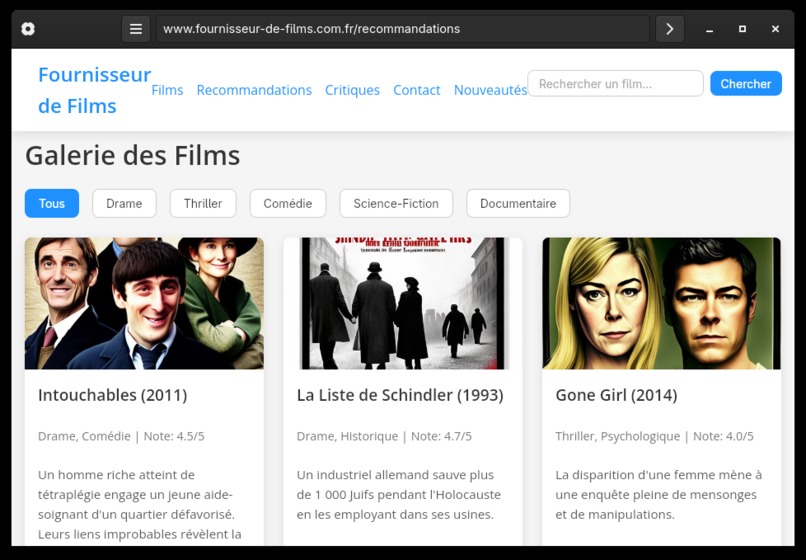Click 'Drame, Comédie | Note: 4.5/5' text
The width and height of the screenshot is (806, 560).
(x=121, y=436)
